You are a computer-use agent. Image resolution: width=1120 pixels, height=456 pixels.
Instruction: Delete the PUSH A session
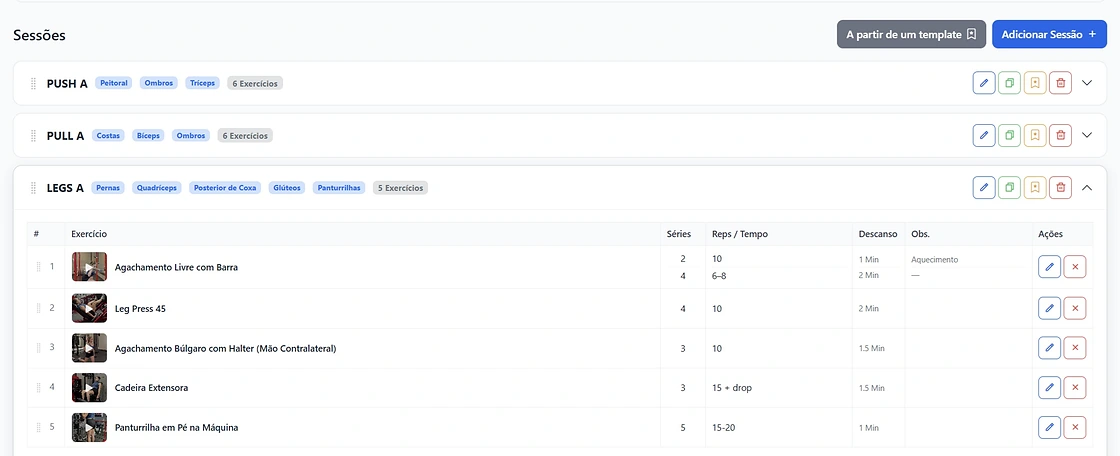(x=1061, y=83)
